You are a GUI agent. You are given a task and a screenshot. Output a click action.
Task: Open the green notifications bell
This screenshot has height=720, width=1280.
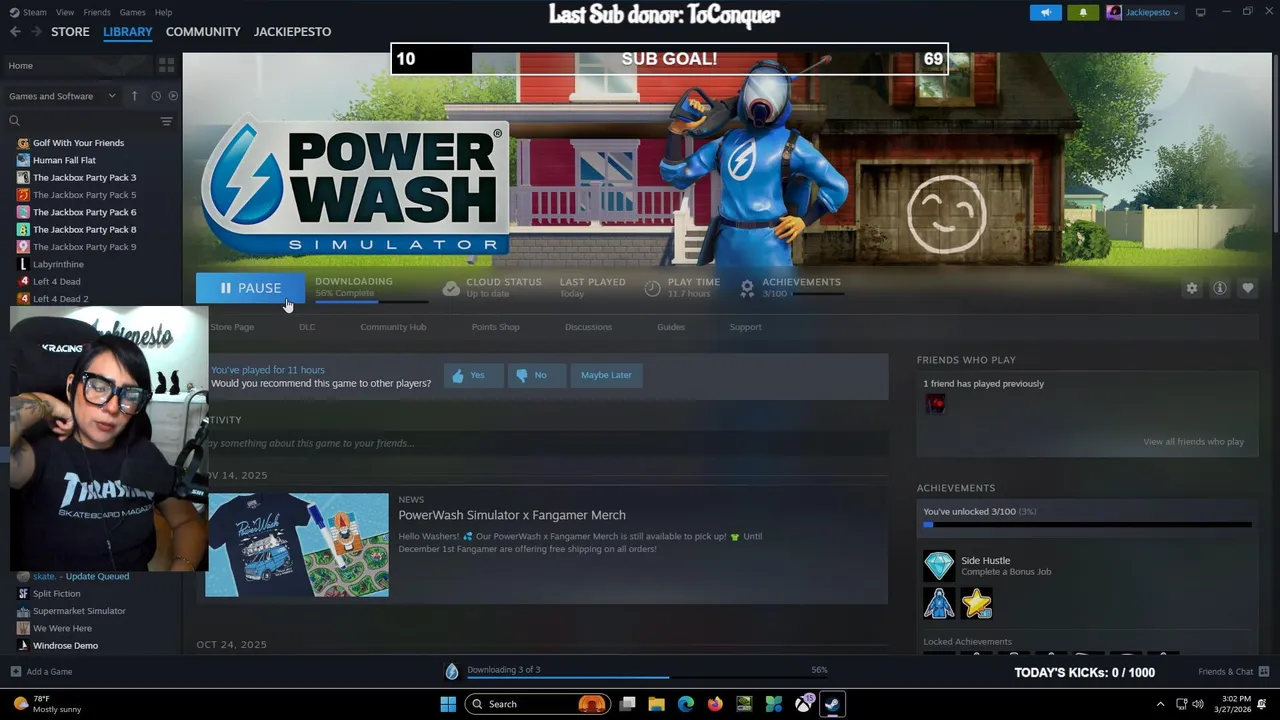(x=1083, y=12)
